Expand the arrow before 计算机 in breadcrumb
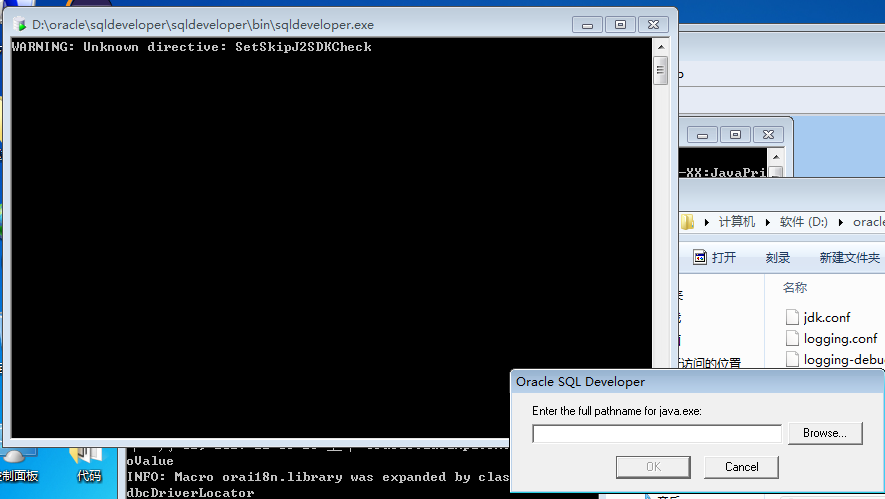This screenshot has height=499, width=885. pos(707,222)
